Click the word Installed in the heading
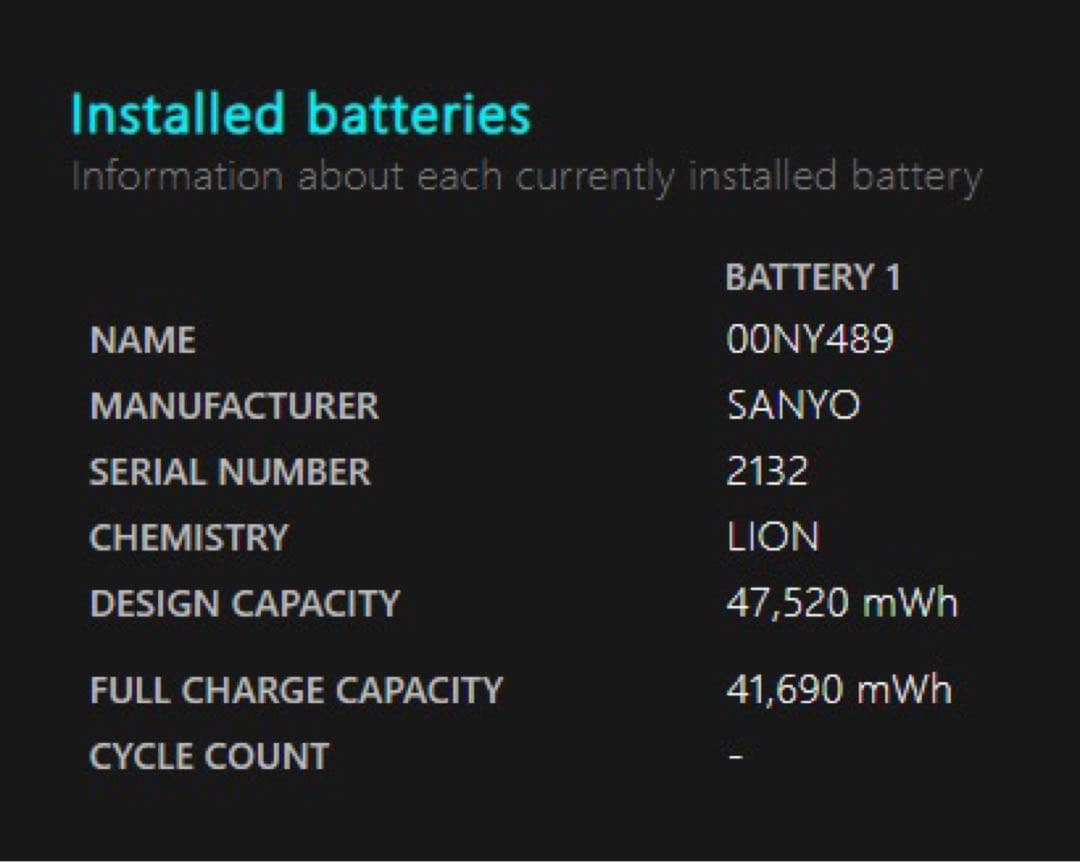 pos(178,114)
